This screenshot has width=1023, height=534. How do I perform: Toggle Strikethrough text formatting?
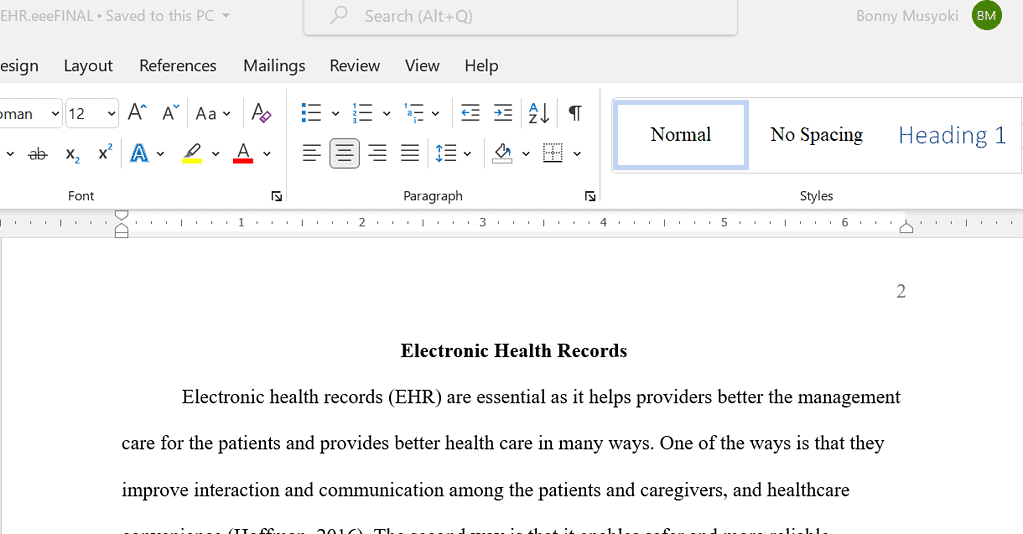pyautogui.click(x=38, y=153)
